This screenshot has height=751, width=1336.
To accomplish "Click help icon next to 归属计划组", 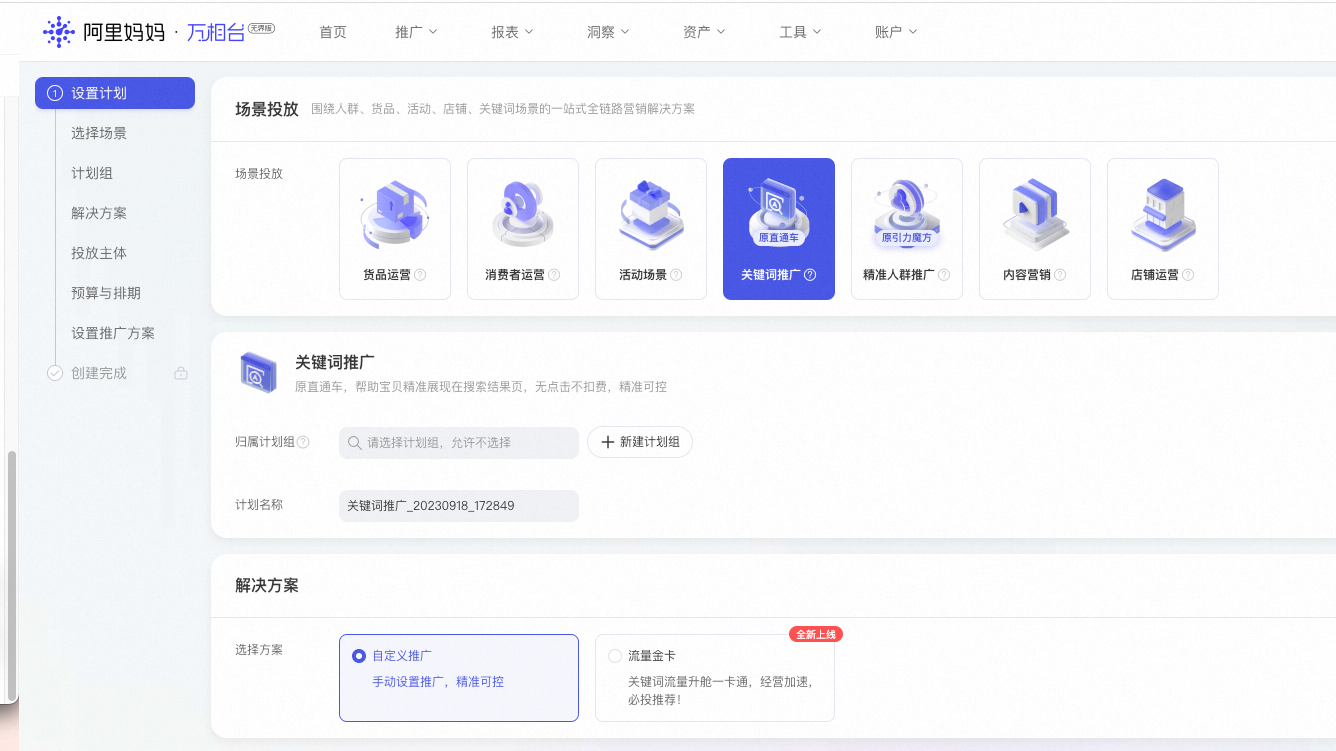I will [303, 442].
